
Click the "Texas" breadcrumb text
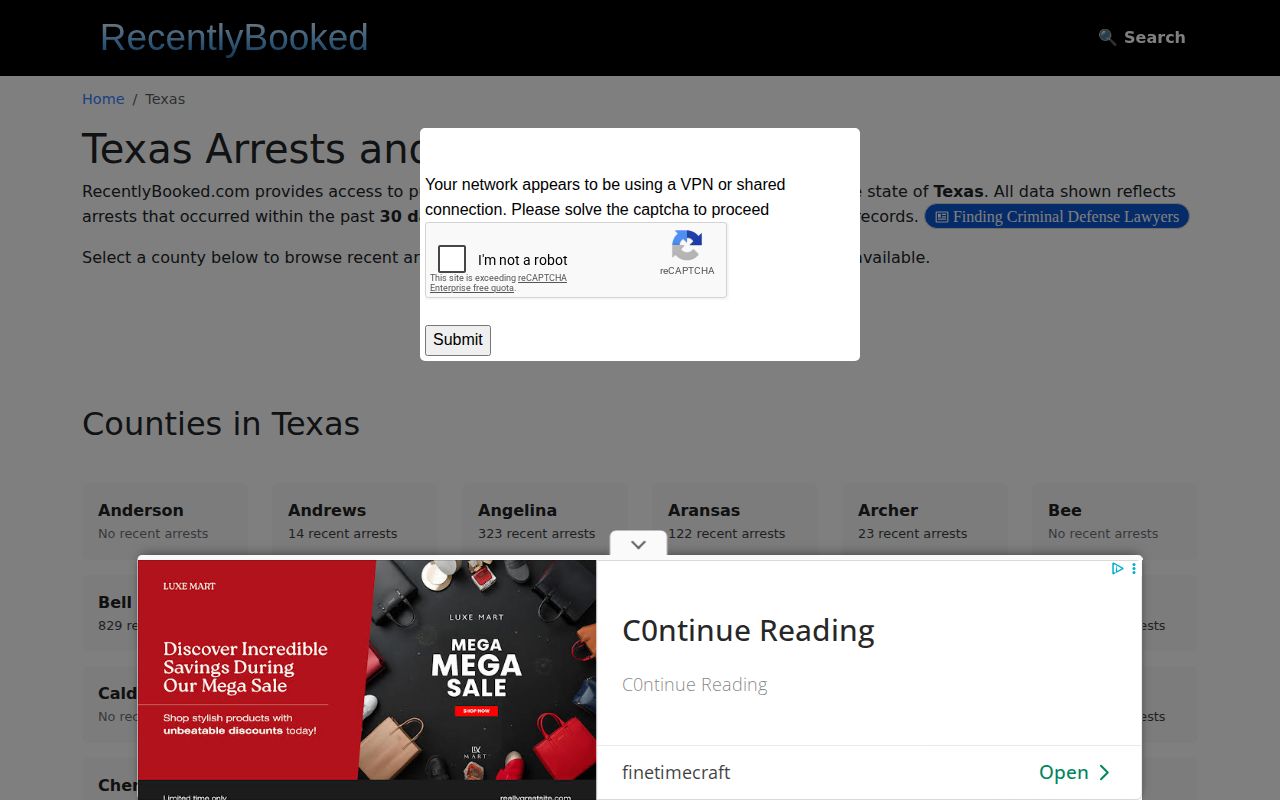(165, 99)
